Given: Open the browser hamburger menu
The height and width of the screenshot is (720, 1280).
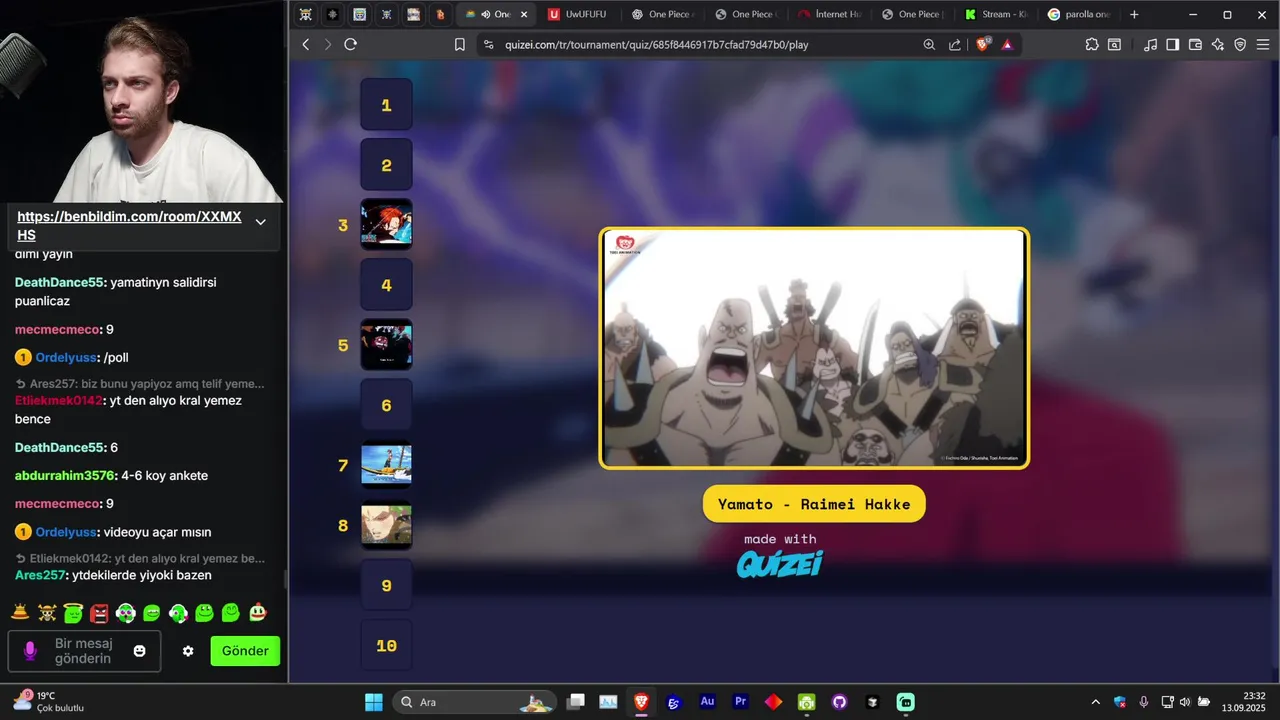Looking at the screenshot, I should pyautogui.click(x=1263, y=44).
